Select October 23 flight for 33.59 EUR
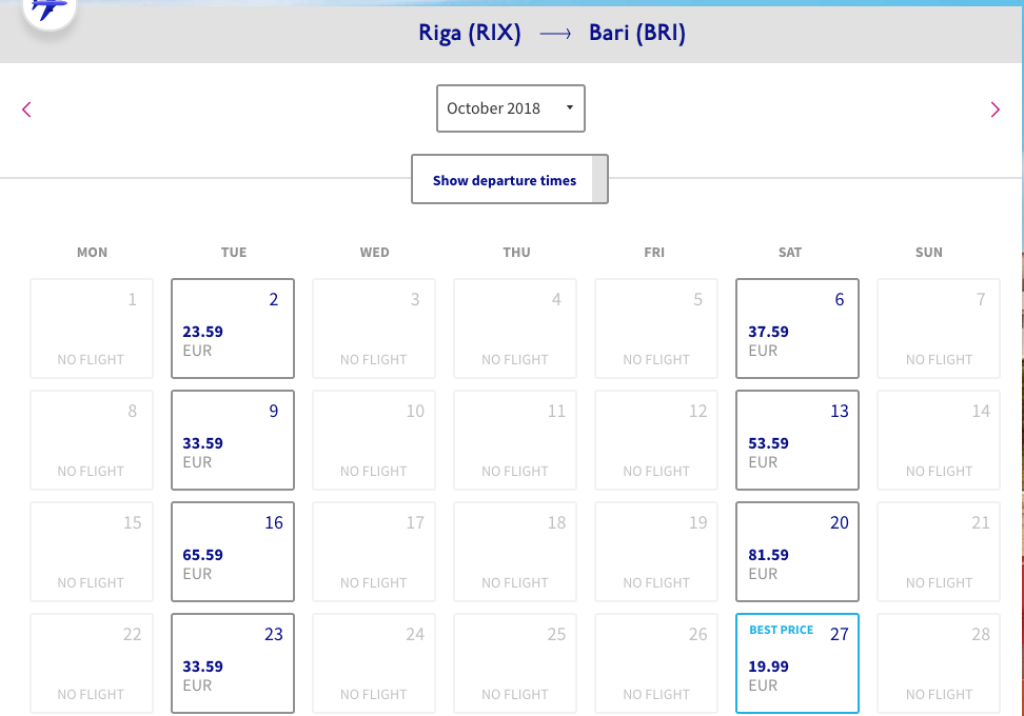 tap(233, 662)
